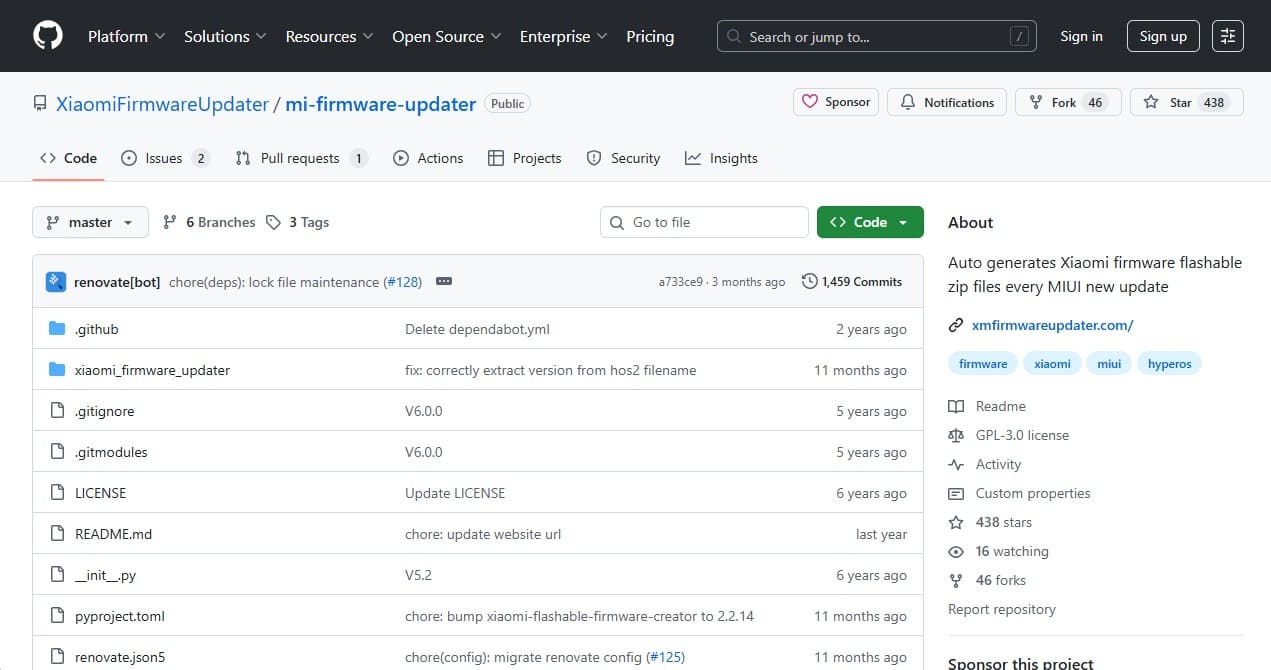Switch to the Code tab

(68, 158)
